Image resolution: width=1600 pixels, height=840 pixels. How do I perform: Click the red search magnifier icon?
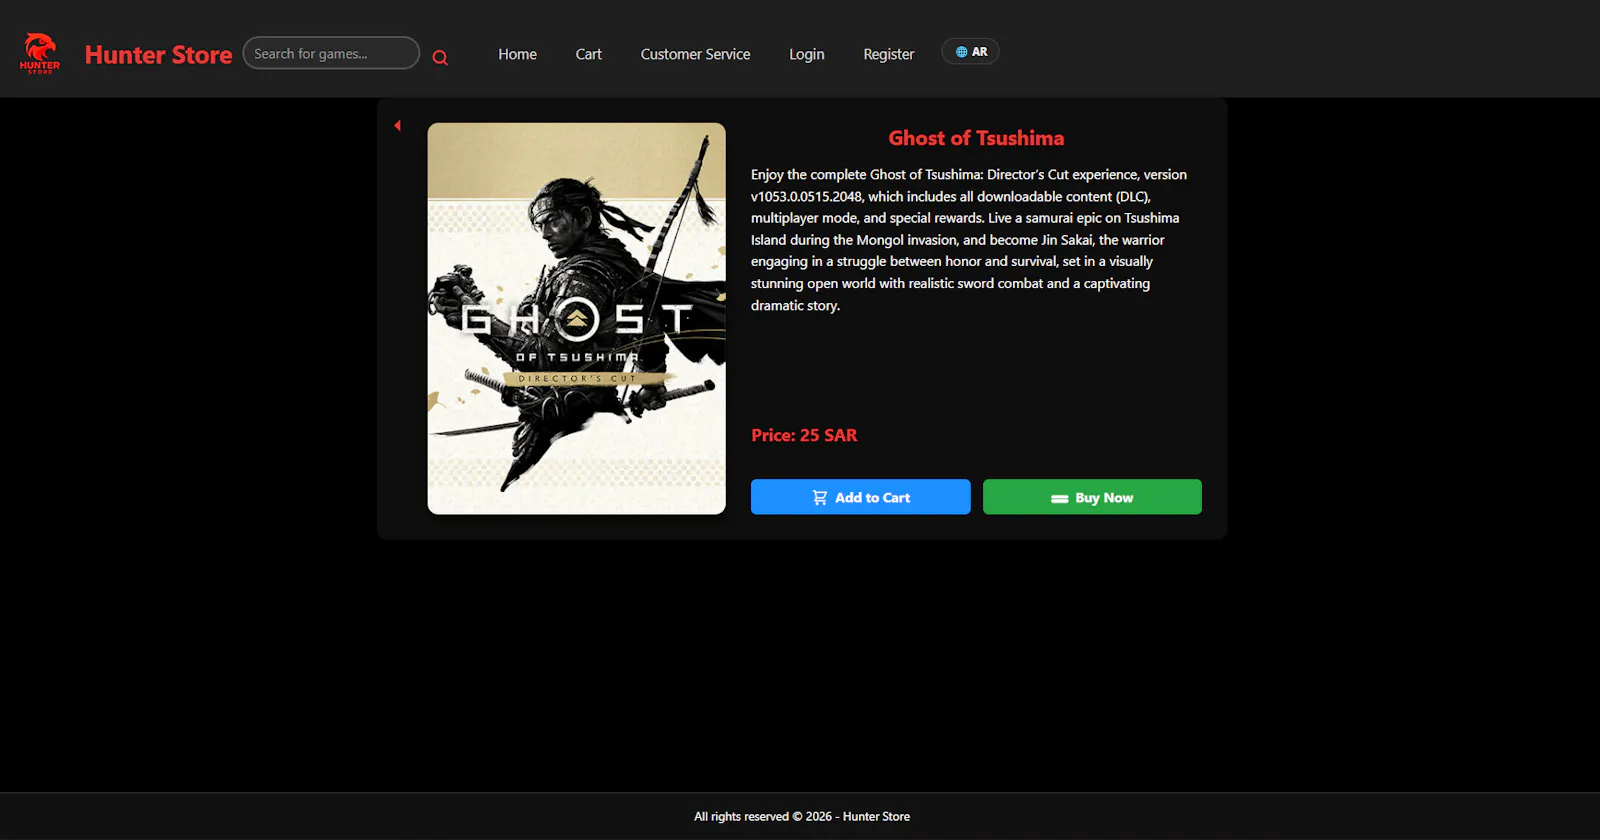point(440,58)
